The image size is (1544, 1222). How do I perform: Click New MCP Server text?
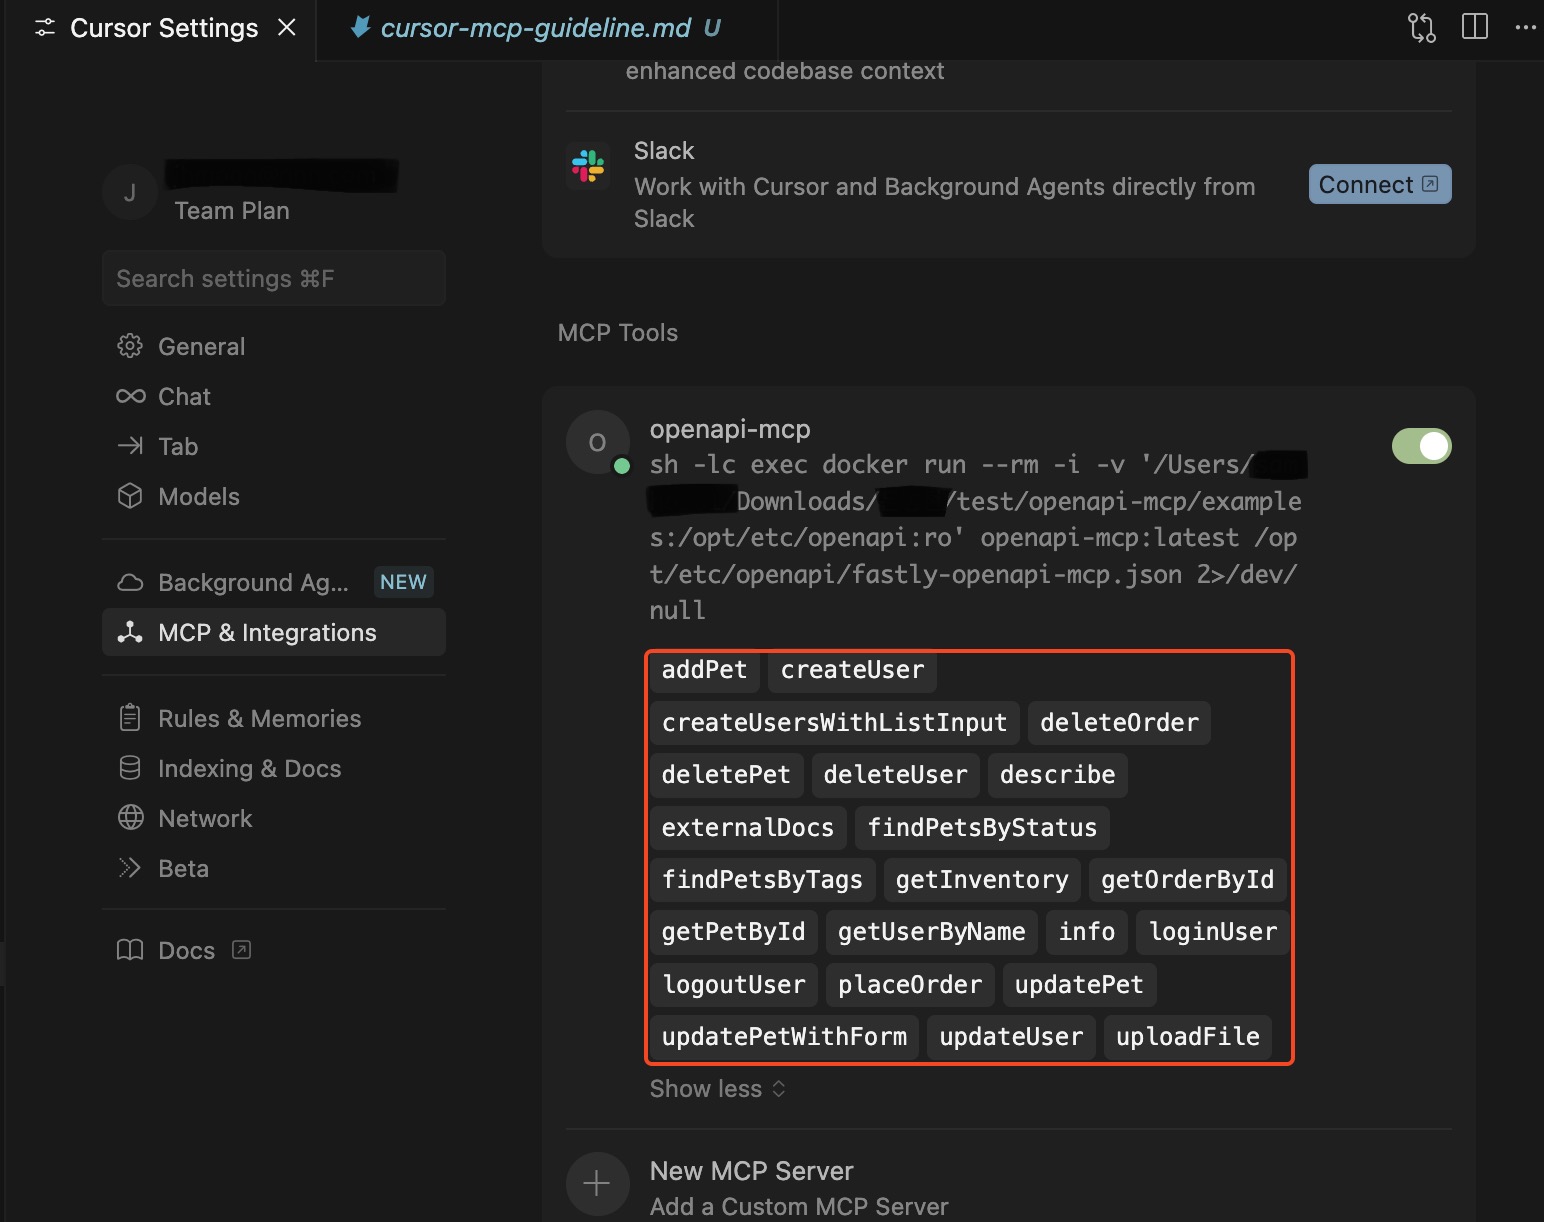[x=752, y=1171]
